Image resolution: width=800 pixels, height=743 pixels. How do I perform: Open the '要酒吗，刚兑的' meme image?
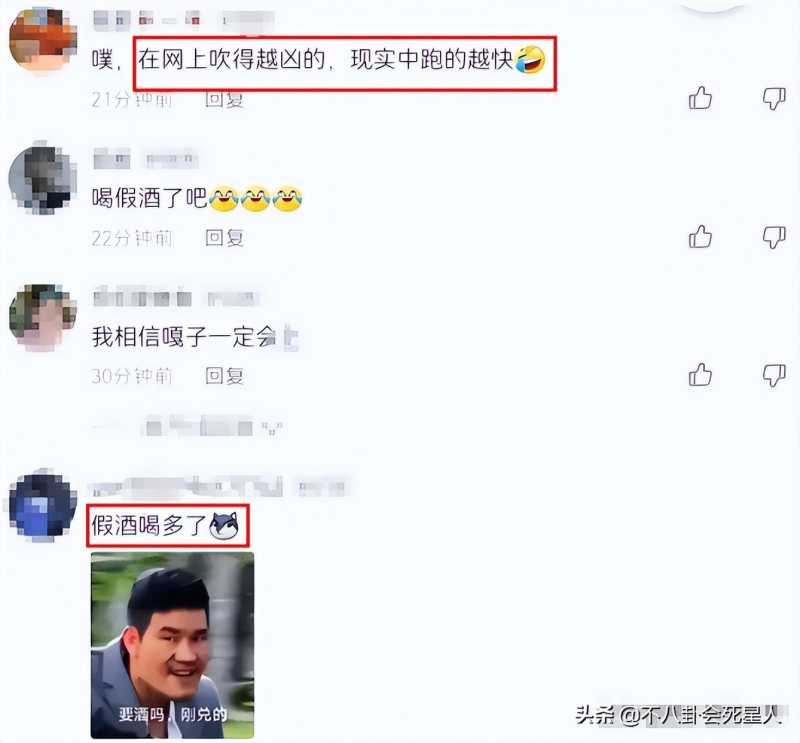click(172, 645)
